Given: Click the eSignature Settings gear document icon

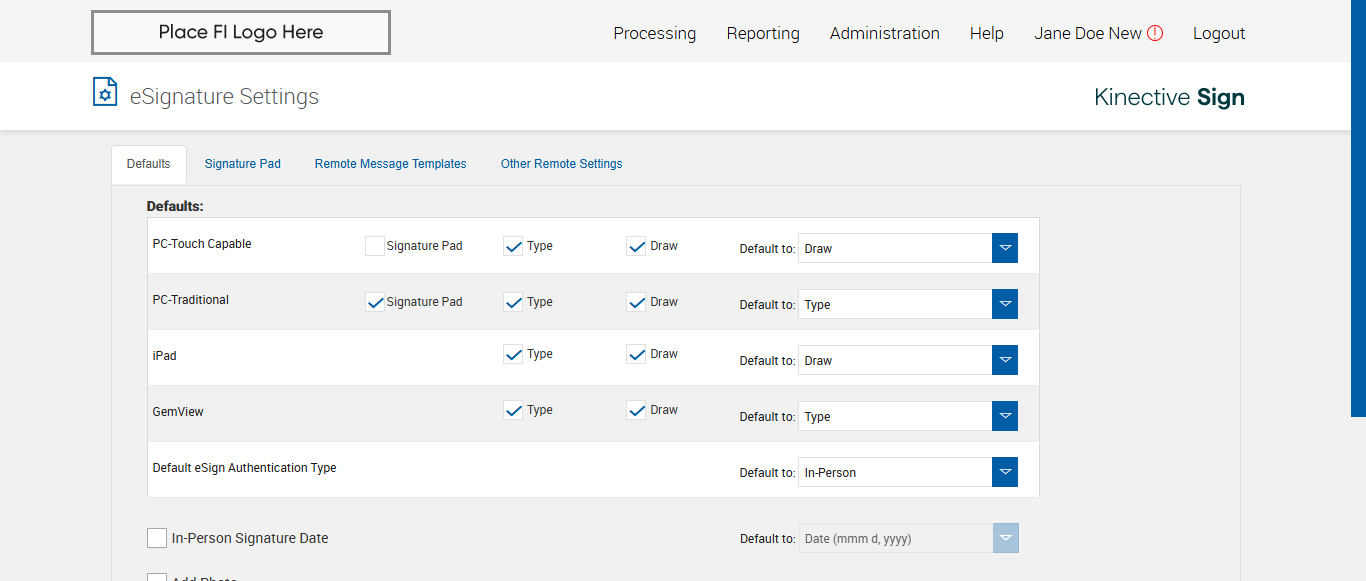Looking at the screenshot, I should (105, 92).
